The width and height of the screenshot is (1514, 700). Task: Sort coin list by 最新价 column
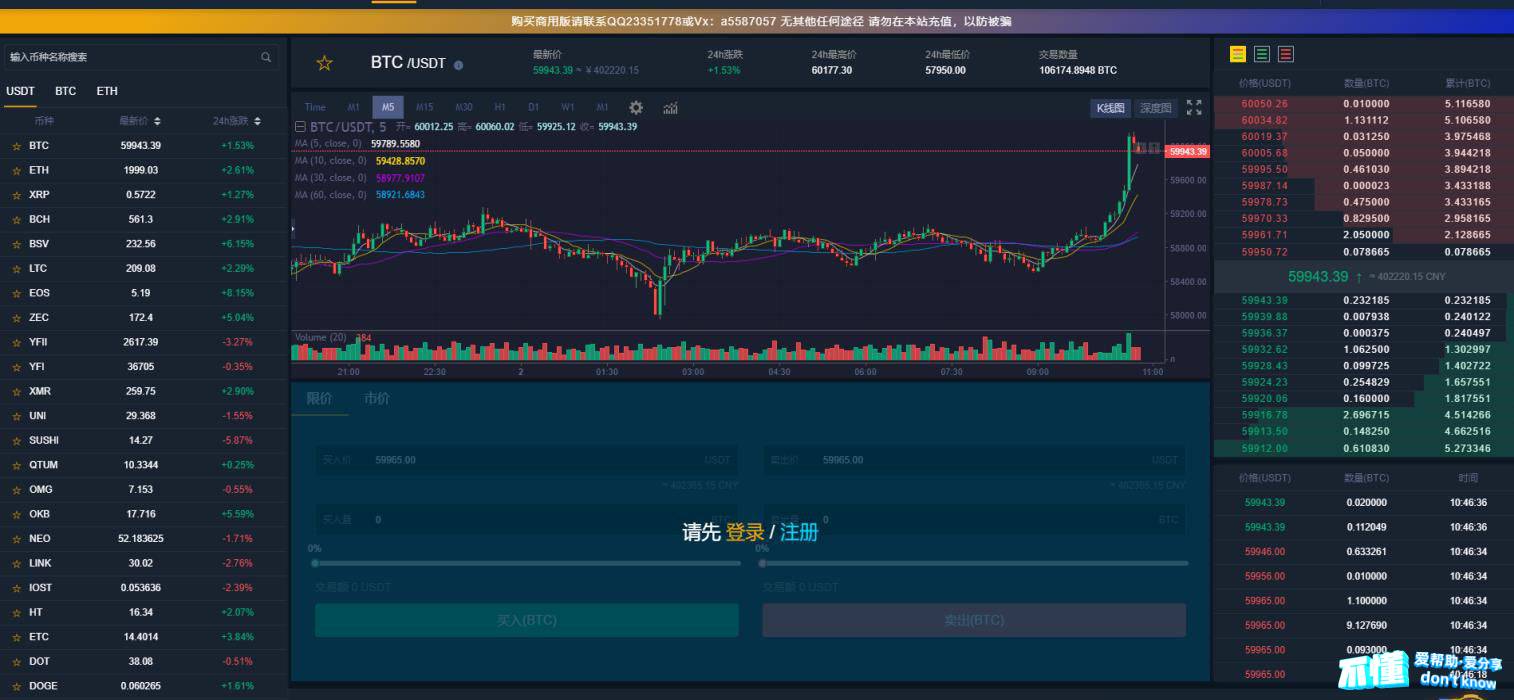pyautogui.click(x=140, y=121)
